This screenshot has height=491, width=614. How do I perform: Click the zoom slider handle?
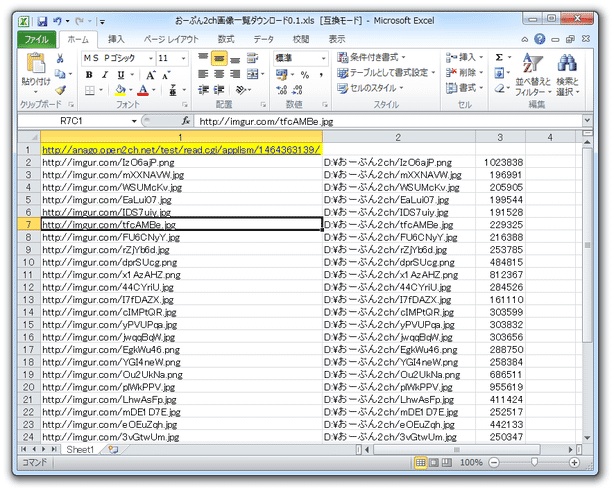534,462
